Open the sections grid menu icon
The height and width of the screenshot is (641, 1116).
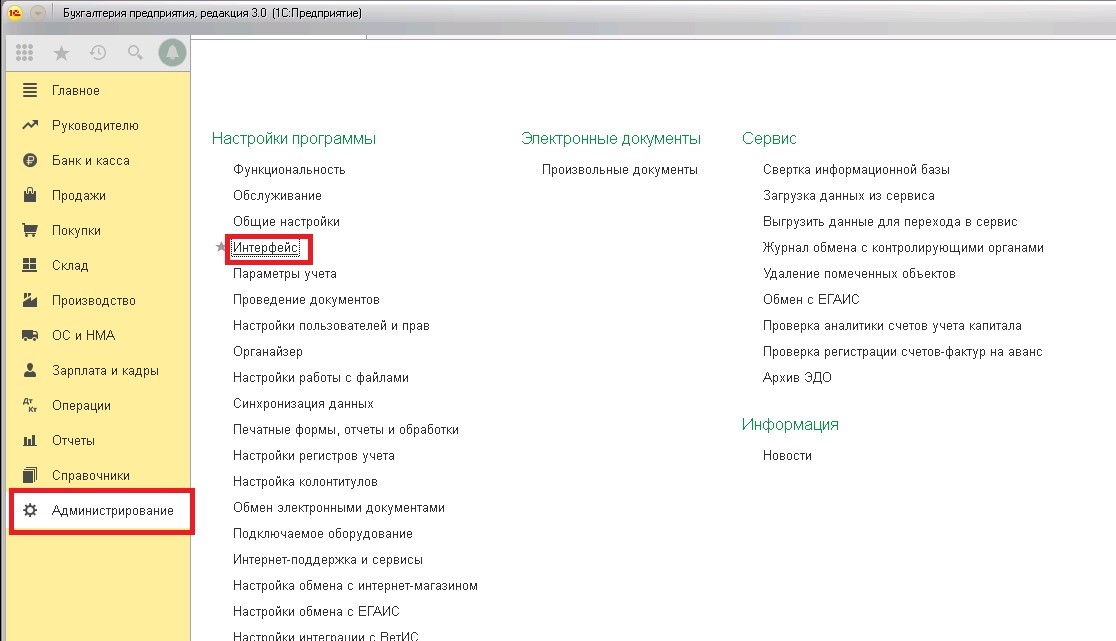[x=25, y=53]
